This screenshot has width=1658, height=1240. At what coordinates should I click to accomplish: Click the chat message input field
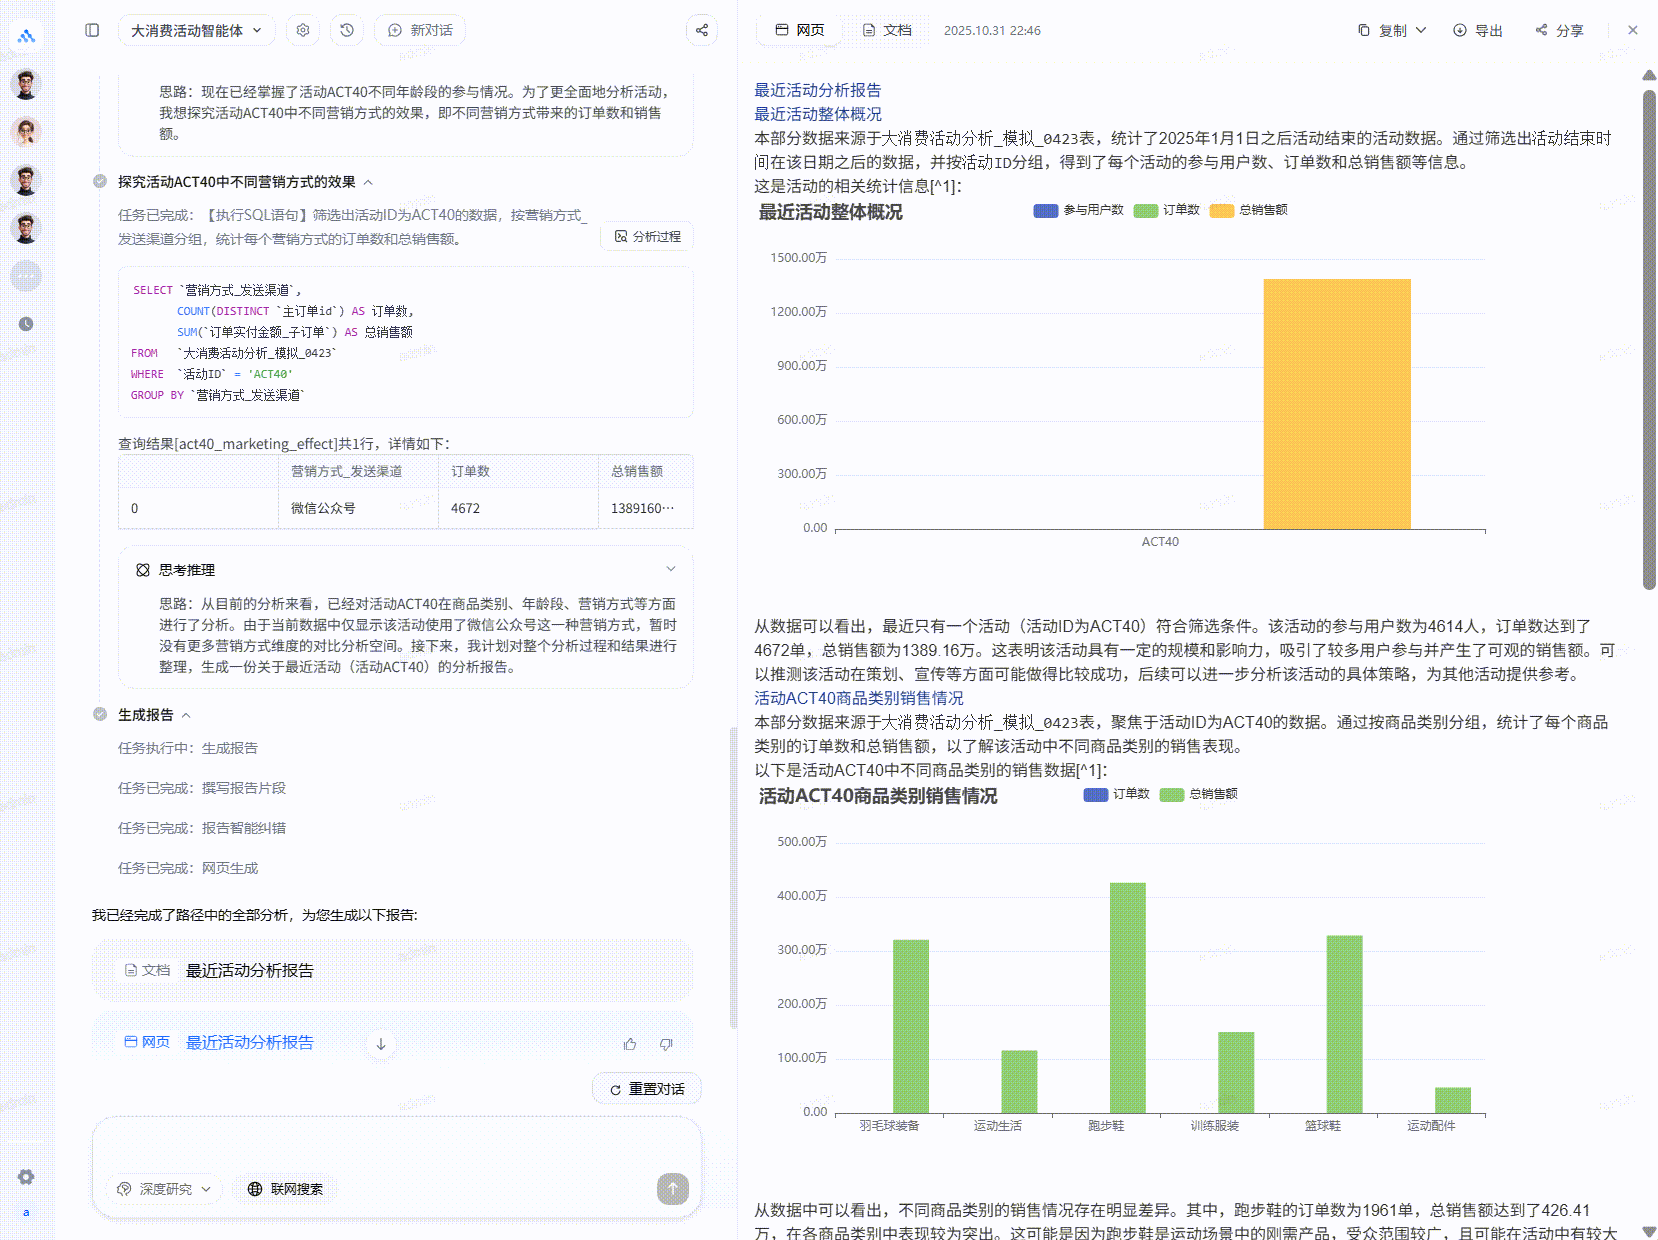pos(396,1145)
